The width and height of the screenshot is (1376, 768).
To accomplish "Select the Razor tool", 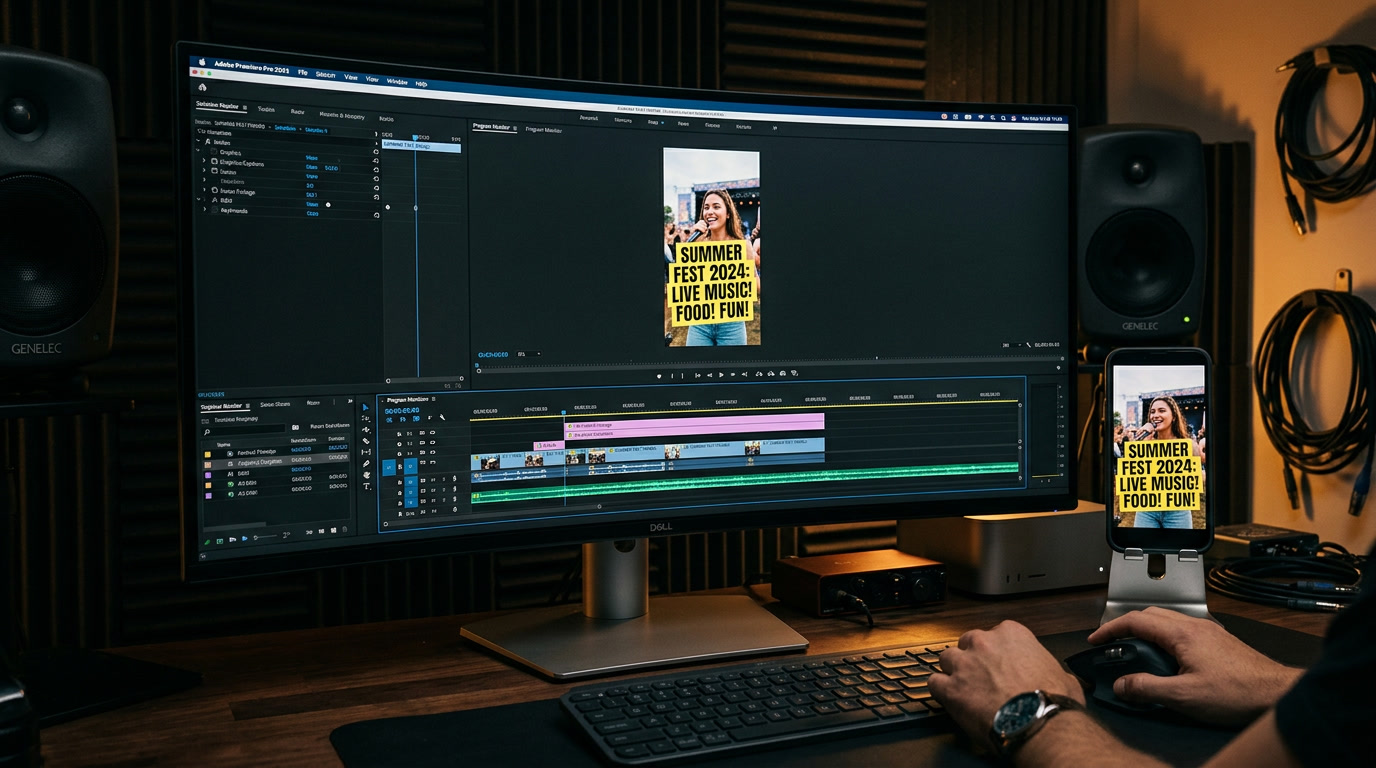I will tap(366, 441).
